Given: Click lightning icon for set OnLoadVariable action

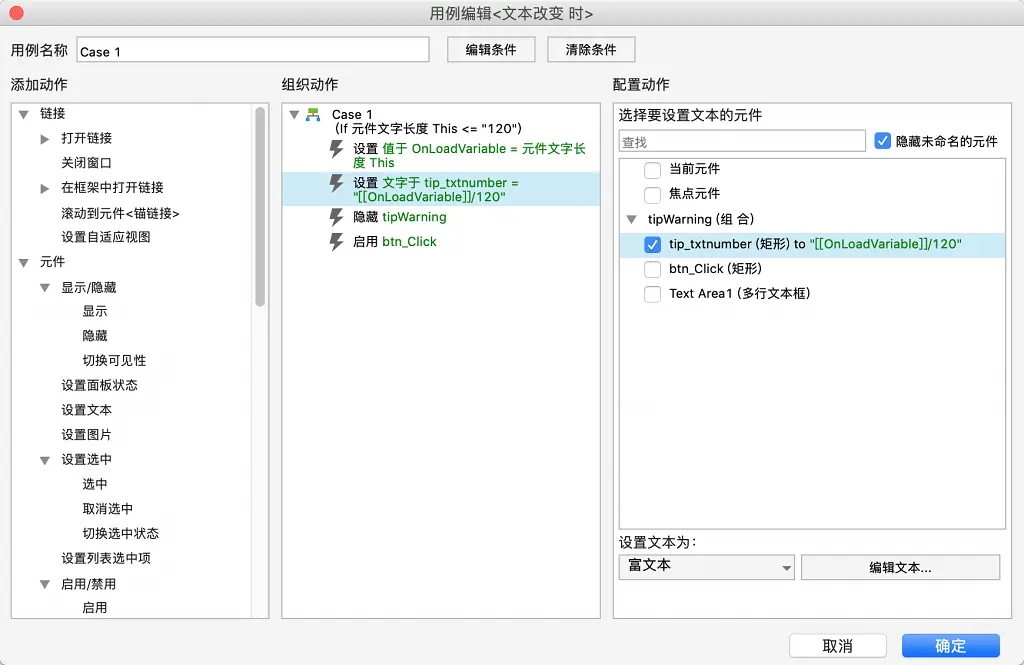Looking at the screenshot, I should pos(337,149).
